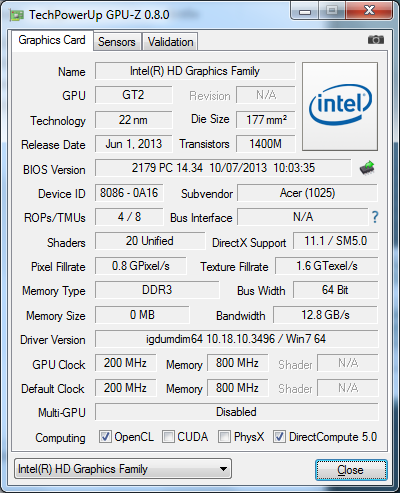Click the BIOS Version field

pos(223,168)
